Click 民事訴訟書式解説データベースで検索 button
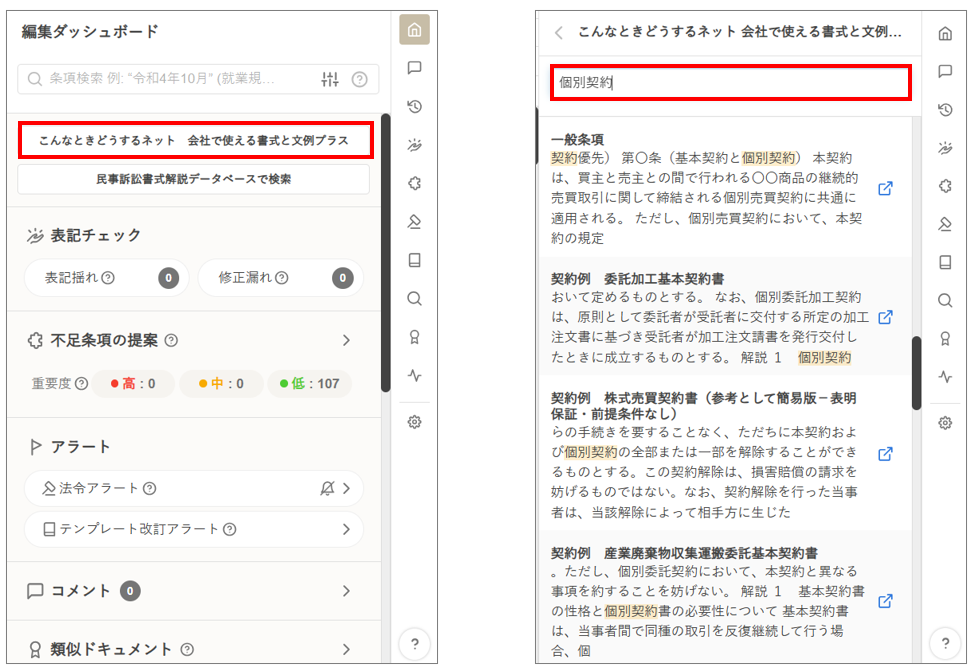 point(194,180)
